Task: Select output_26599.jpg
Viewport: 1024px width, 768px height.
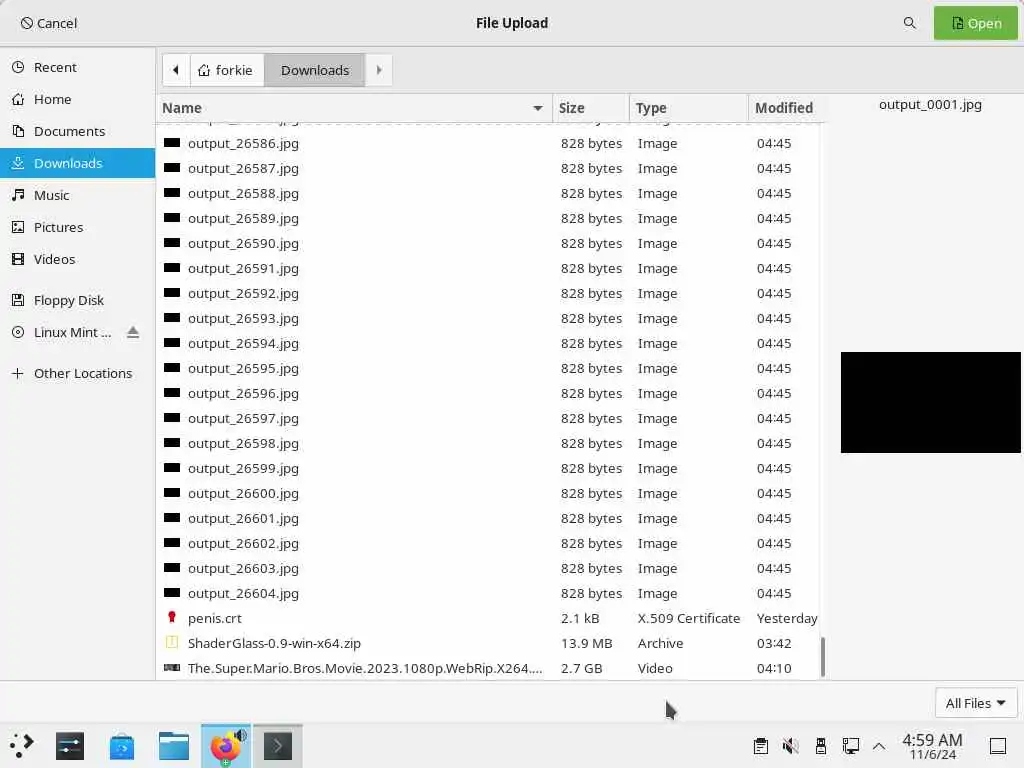Action: [487, 469]
